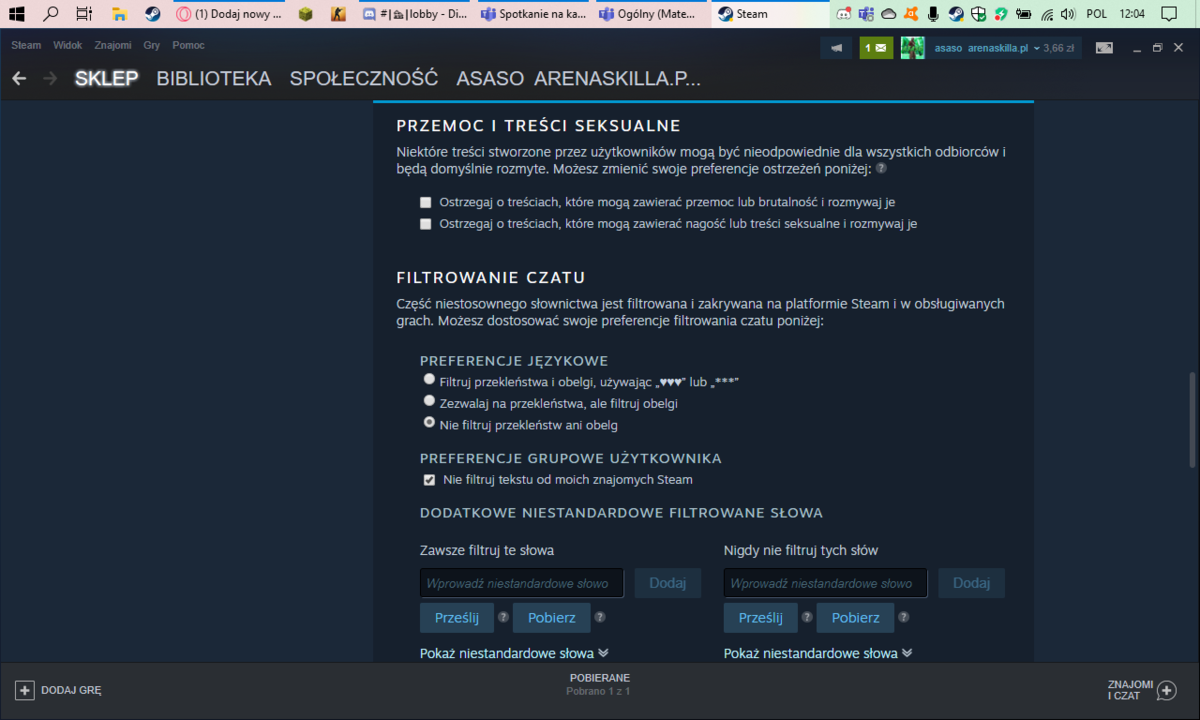Open the Gry menu
Viewport: 1200px width, 720px height.
click(152, 45)
